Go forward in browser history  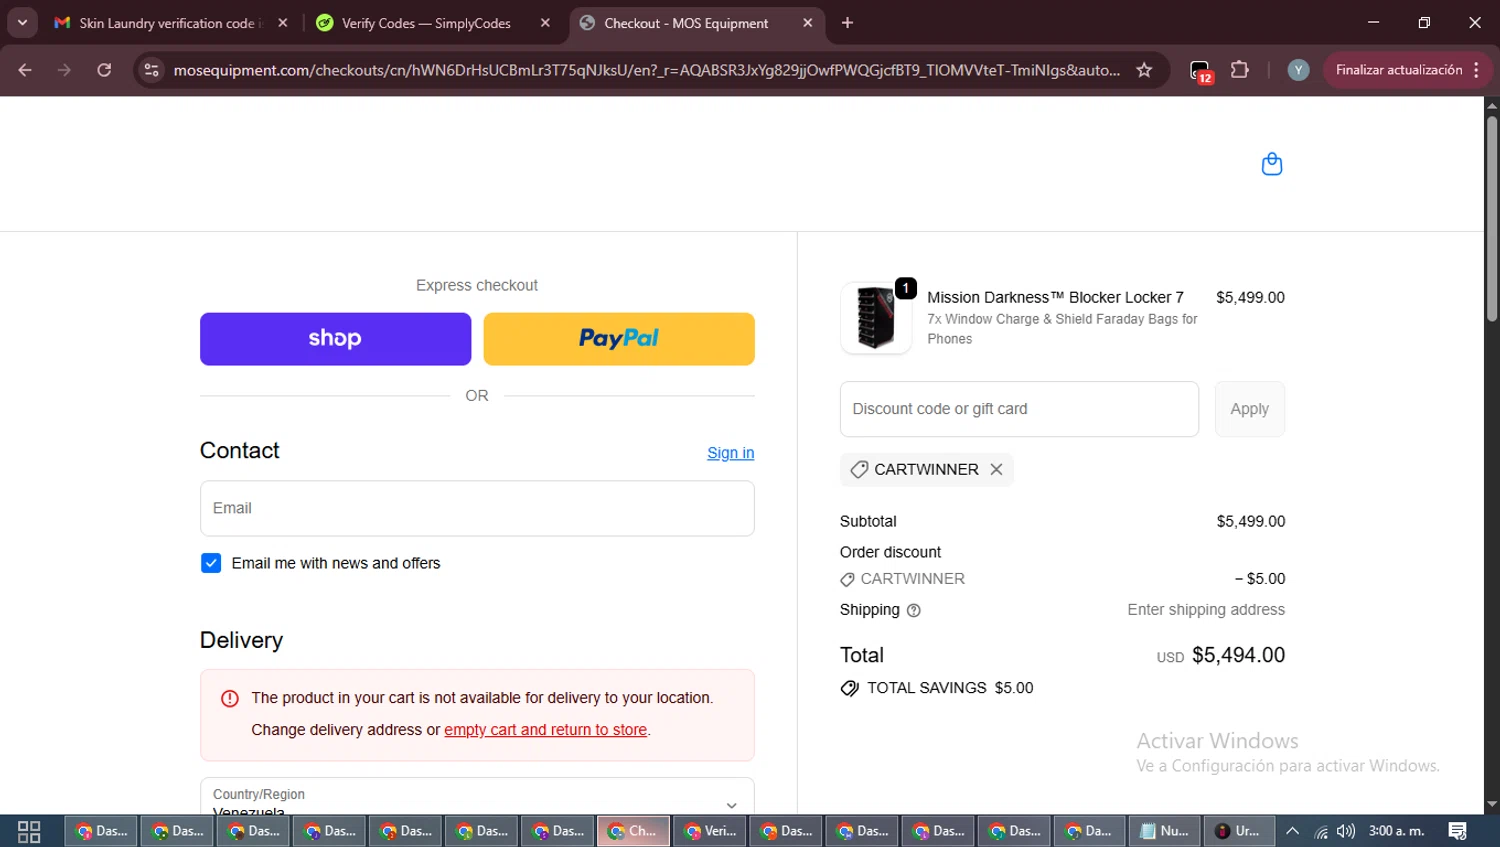[64, 70]
